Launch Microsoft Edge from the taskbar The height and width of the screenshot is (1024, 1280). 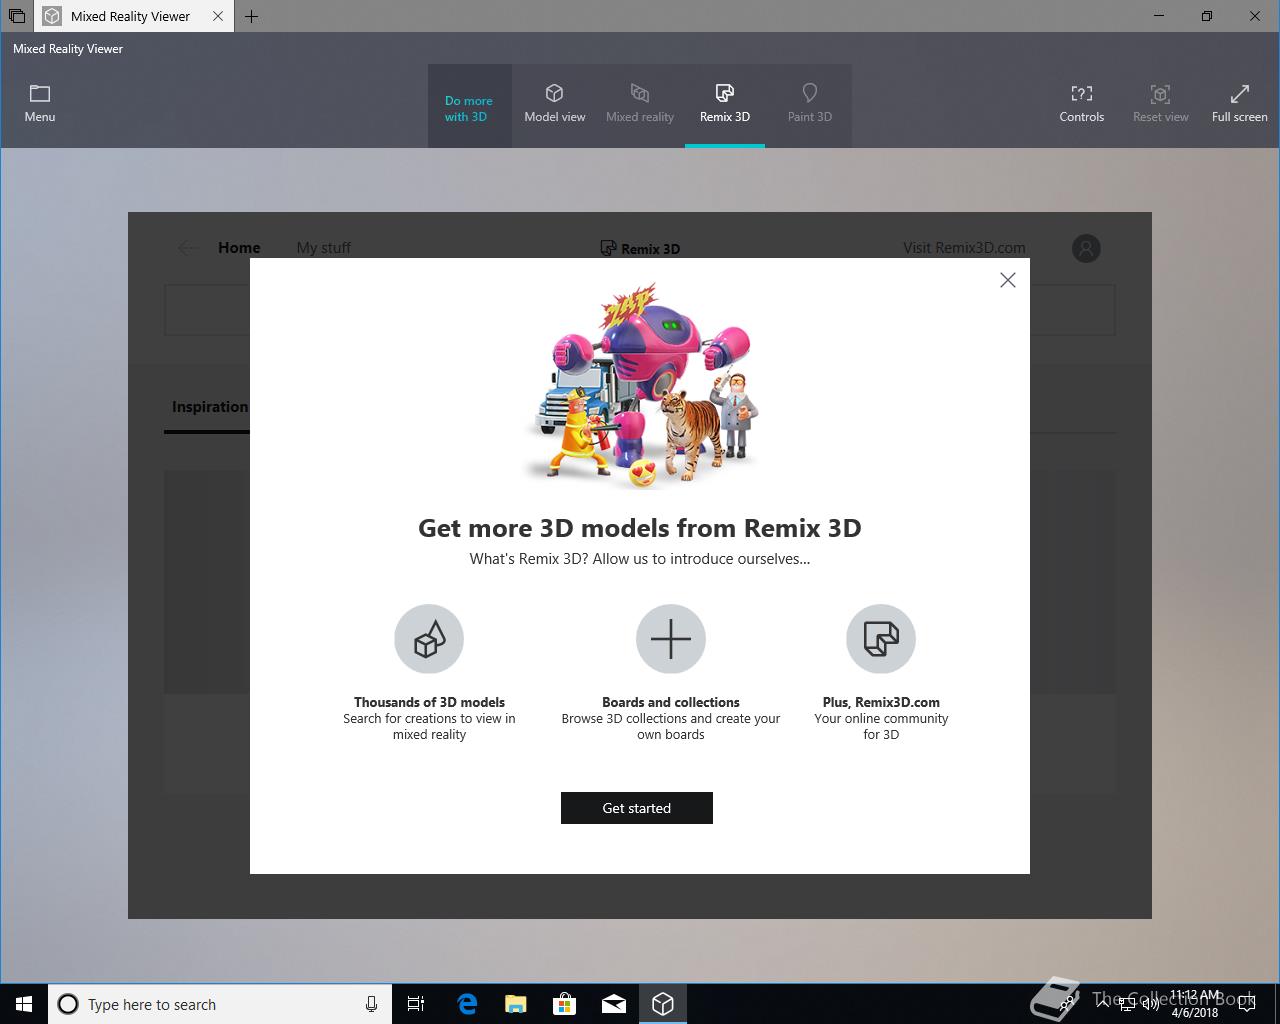pos(467,1004)
